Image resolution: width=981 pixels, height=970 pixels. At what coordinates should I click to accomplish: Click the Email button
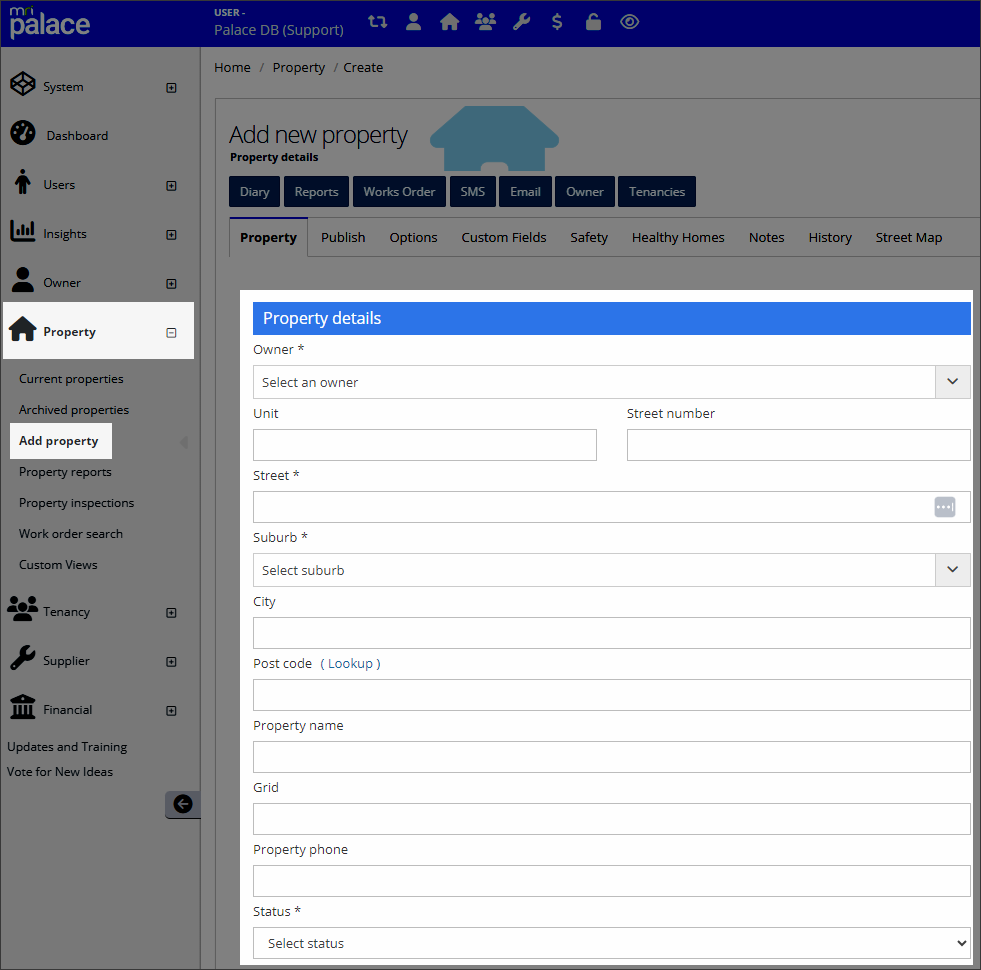pyautogui.click(x=526, y=191)
